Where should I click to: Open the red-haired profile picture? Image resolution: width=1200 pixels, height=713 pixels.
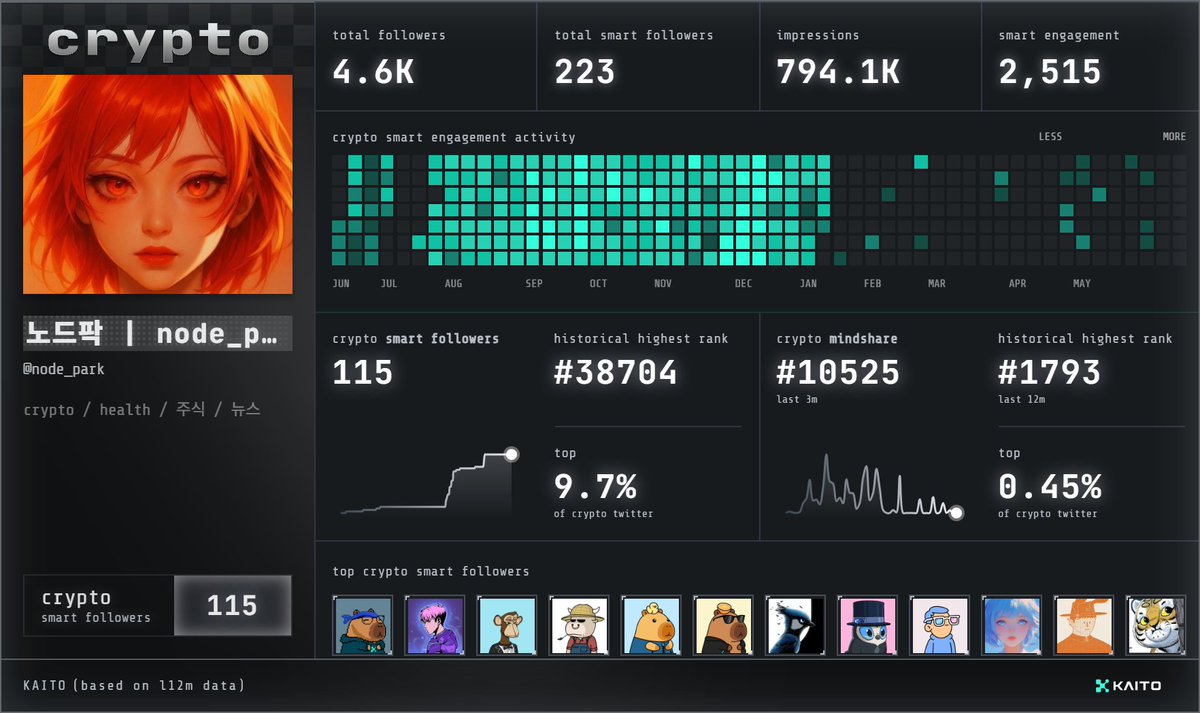(x=158, y=185)
